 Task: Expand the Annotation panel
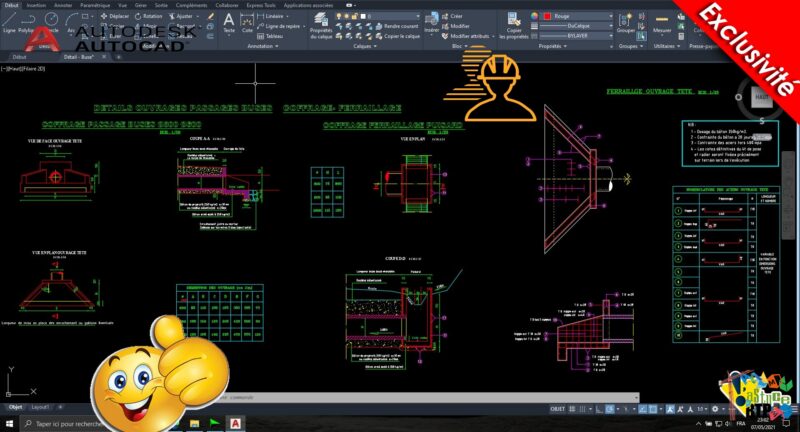coord(263,46)
